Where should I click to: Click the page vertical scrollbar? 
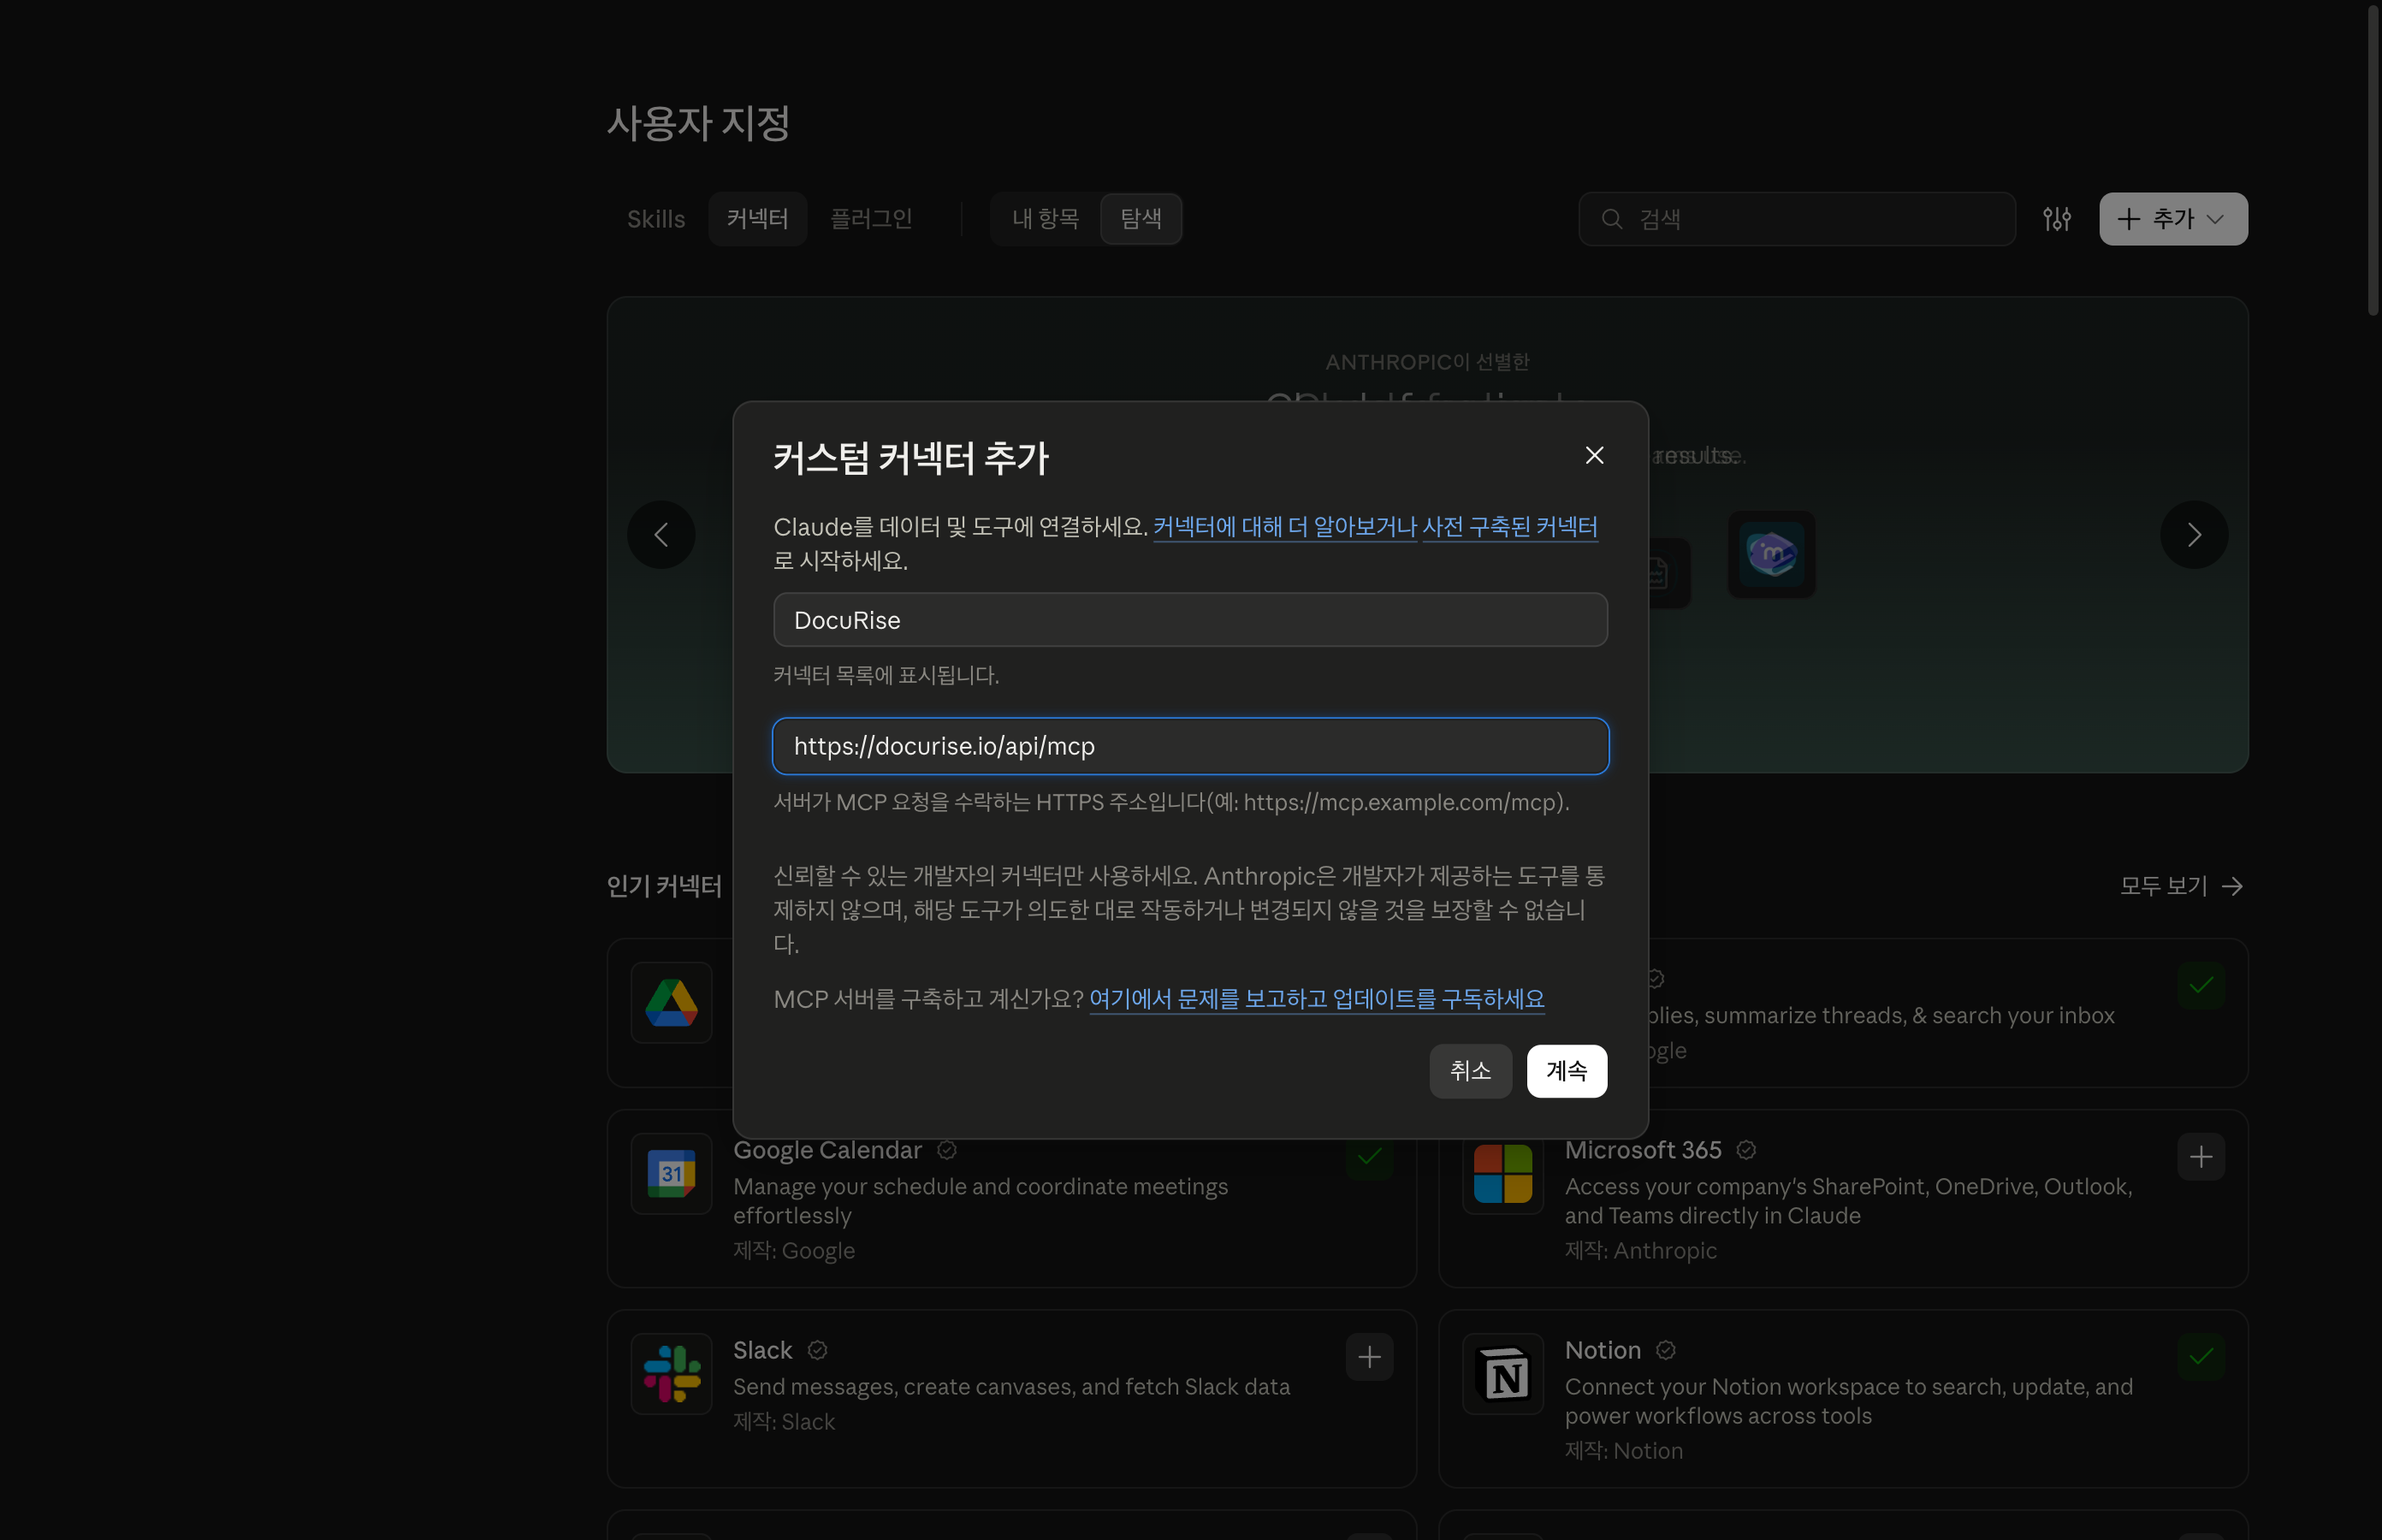2373,160
